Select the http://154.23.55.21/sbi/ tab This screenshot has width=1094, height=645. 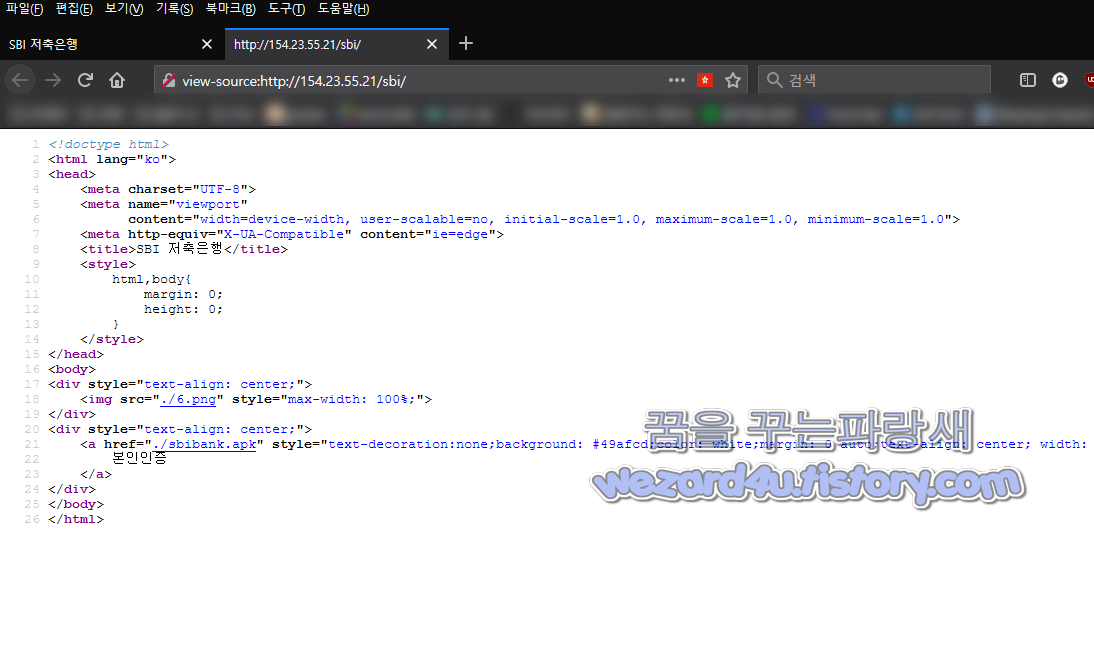(337, 44)
